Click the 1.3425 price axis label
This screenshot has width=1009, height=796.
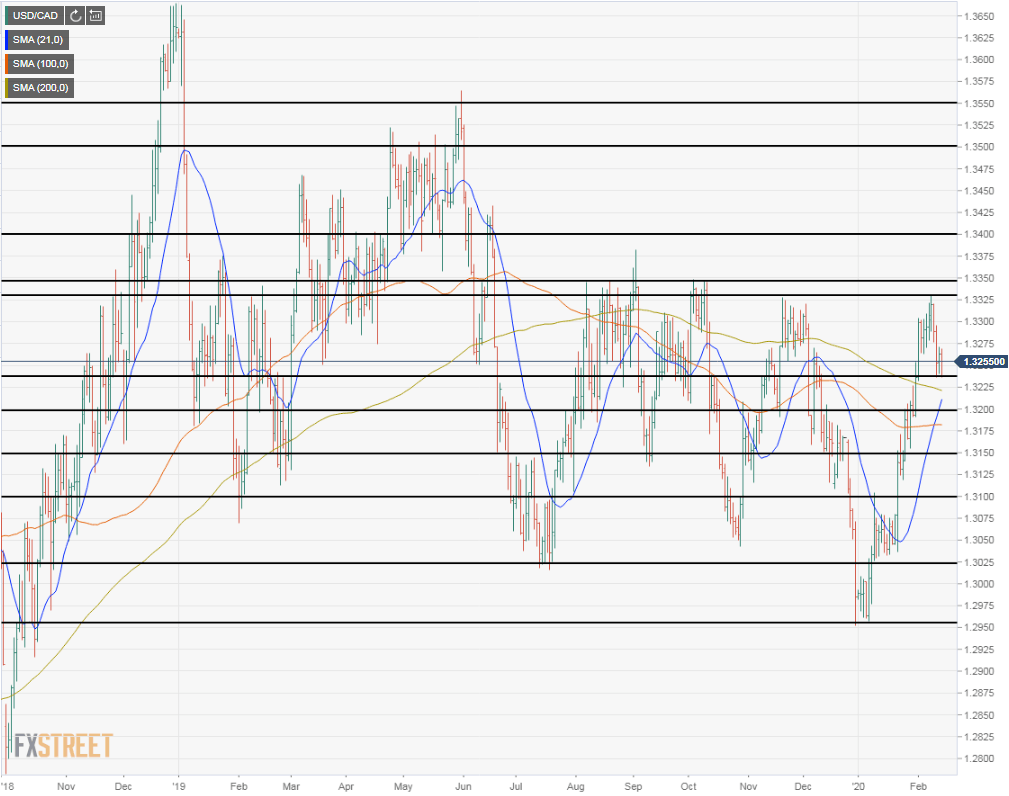pos(978,212)
